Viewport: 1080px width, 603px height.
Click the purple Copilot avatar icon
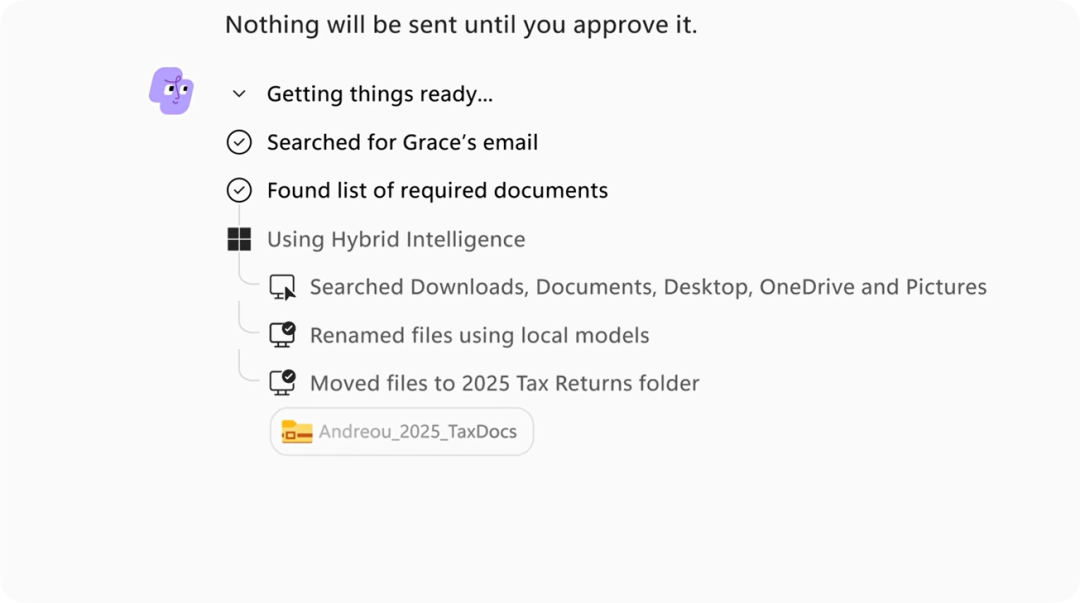pos(172,90)
